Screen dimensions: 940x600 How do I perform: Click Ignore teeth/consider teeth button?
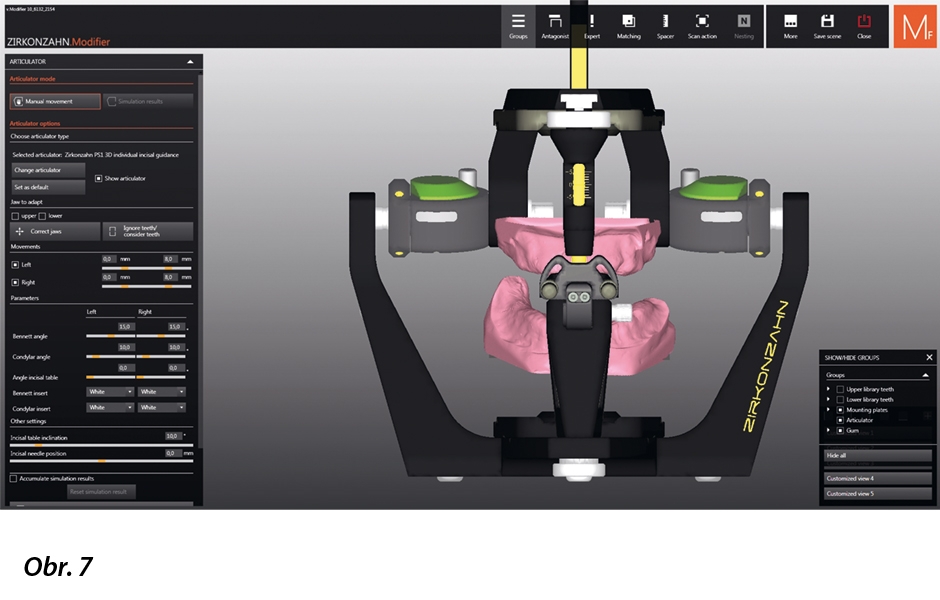[x=148, y=231]
